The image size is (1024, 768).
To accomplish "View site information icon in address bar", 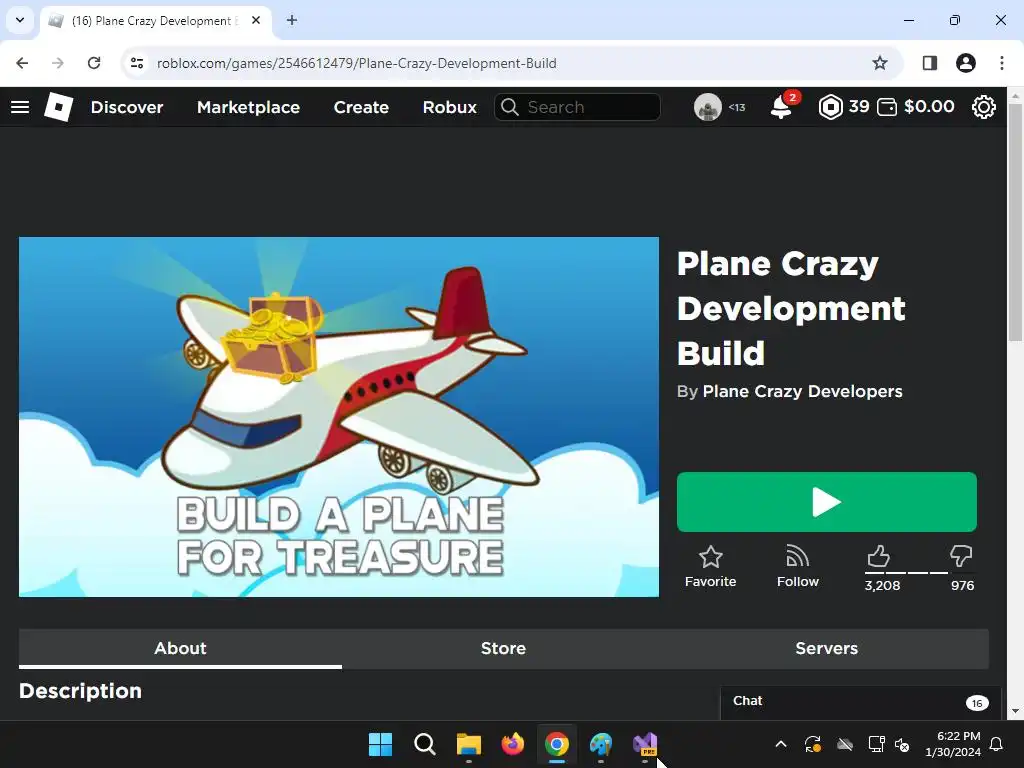I will point(136,63).
